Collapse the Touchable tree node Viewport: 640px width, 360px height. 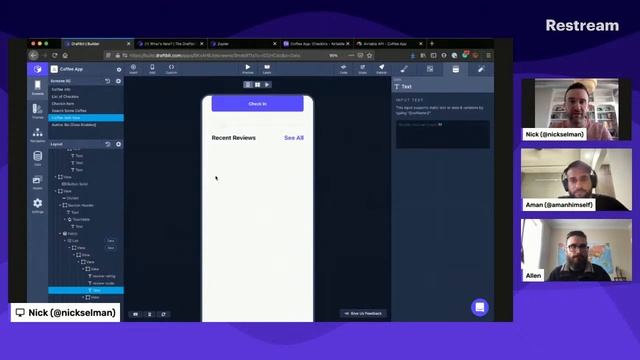[x=65, y=220]
